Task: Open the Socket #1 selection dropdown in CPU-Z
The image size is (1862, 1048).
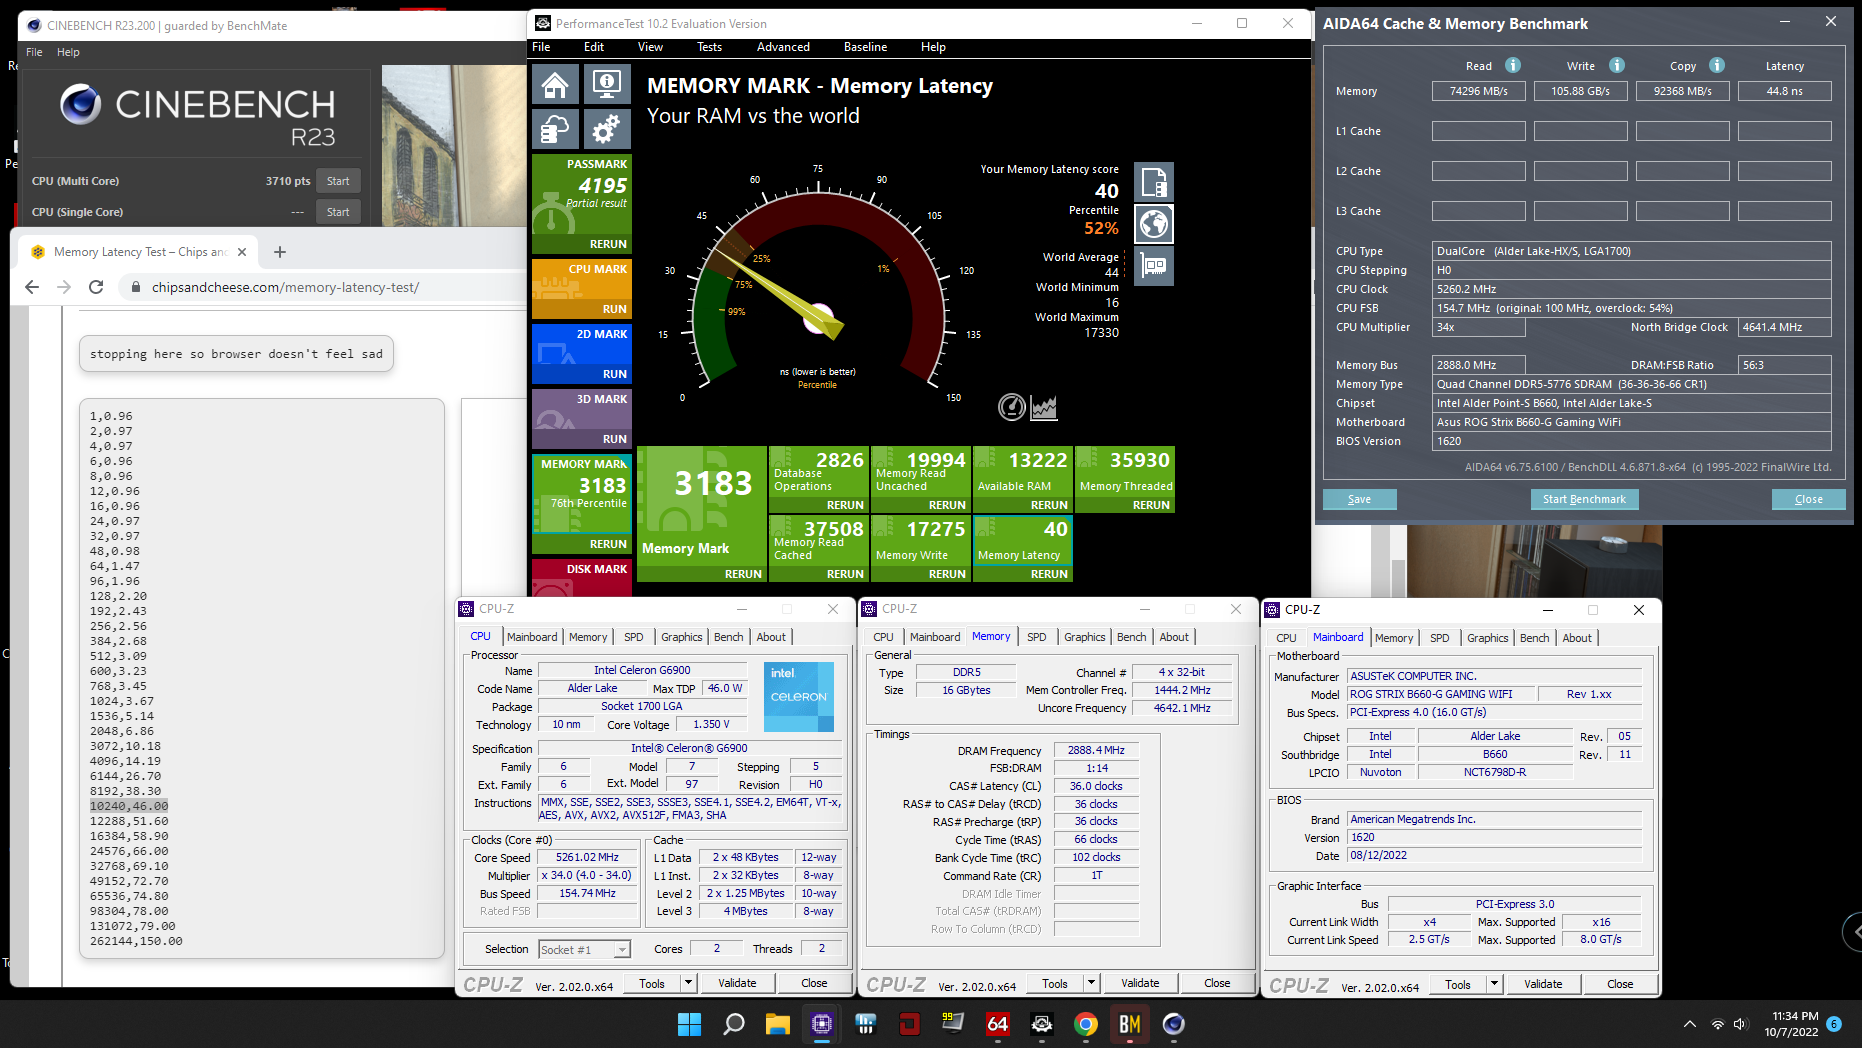Action: click(585, 949)
